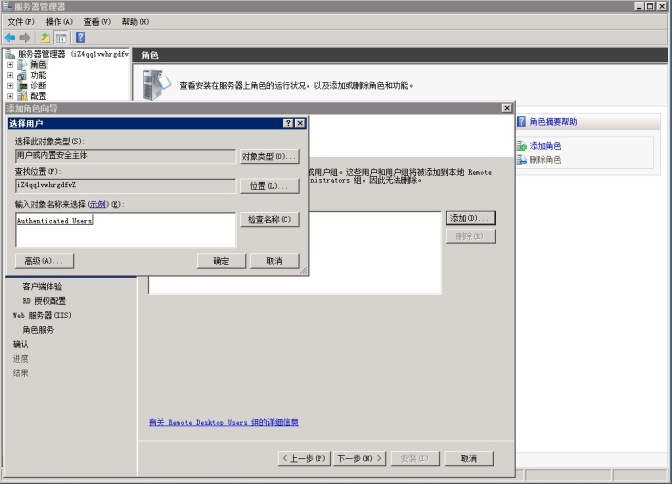Open the 帮助(H) menu
Image resolution: width=672 pixels, height=484 pixels.
click(x=135, y=22)
